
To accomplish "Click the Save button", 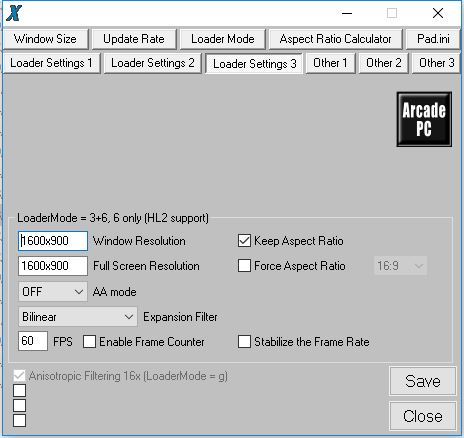I will [x=423, y=381].
